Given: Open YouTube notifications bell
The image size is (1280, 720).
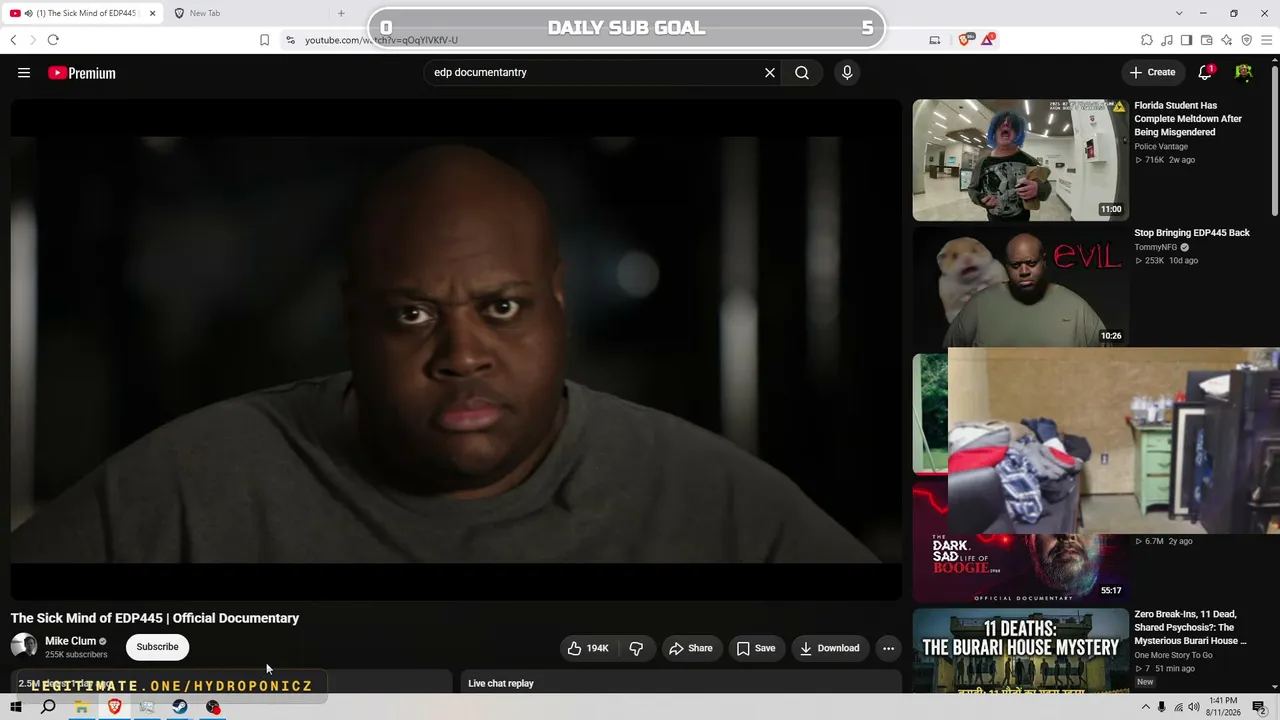Looking at the screenshot, I should tap(1206, 72).
